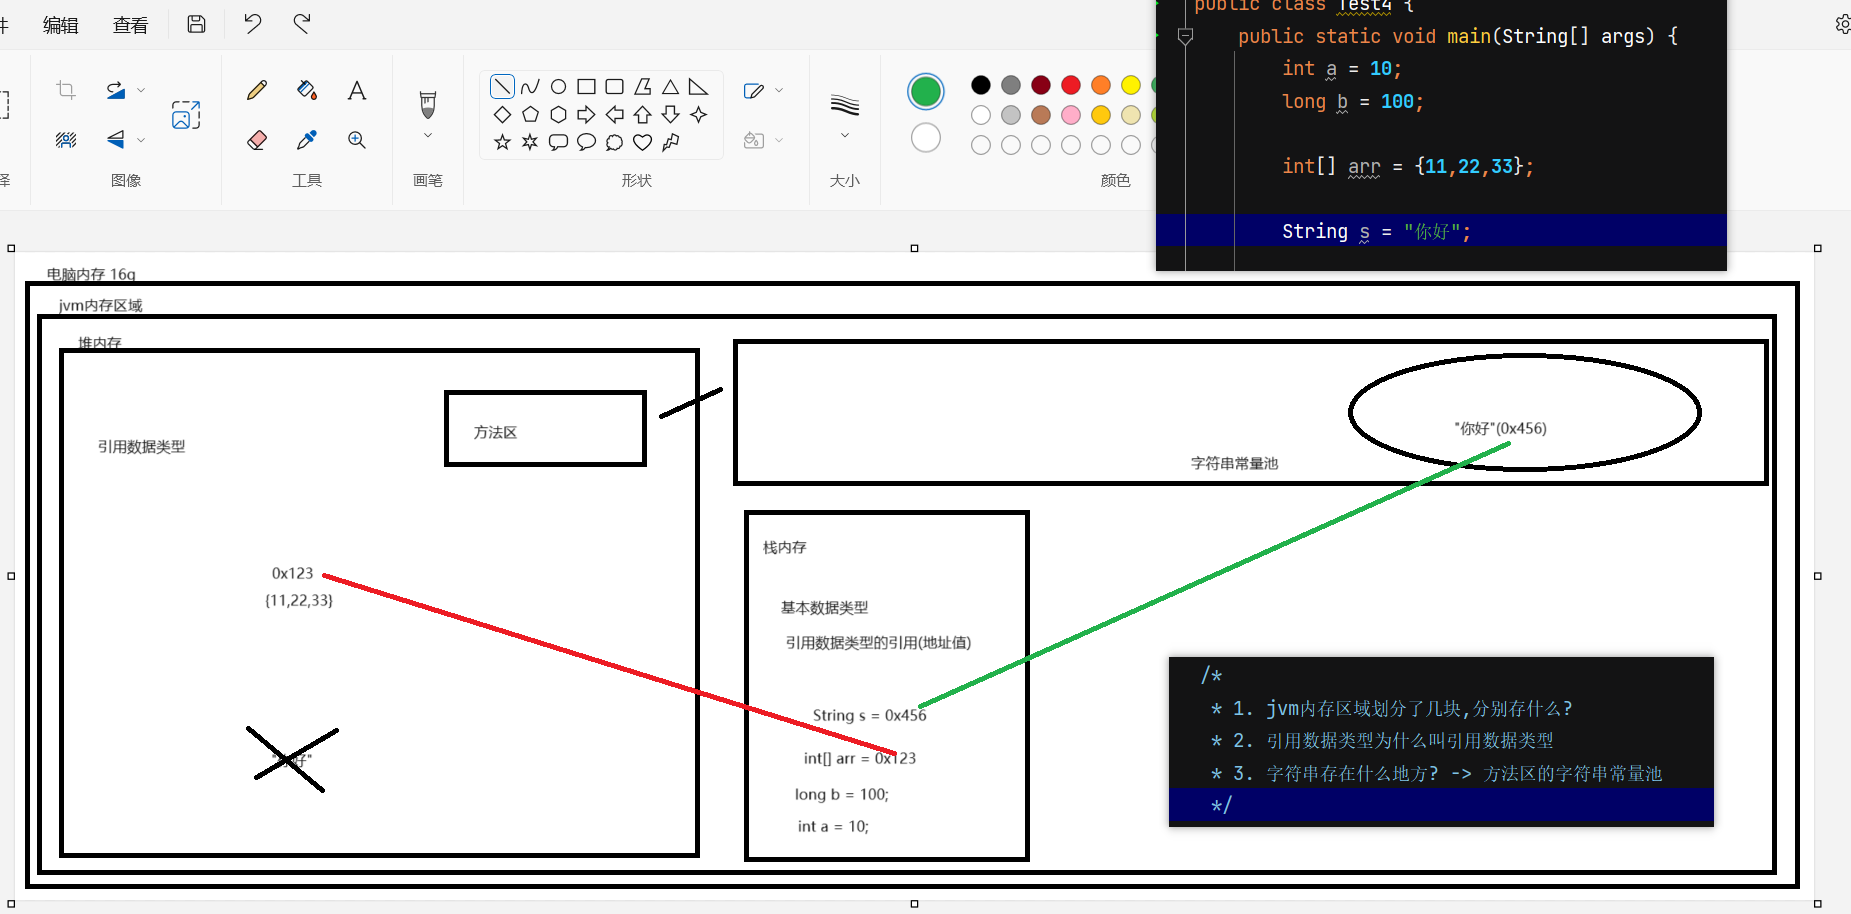The width and height of the screenshot is (1851, 914).
Task: Select the Polygon shape
Action: (643, 87)
